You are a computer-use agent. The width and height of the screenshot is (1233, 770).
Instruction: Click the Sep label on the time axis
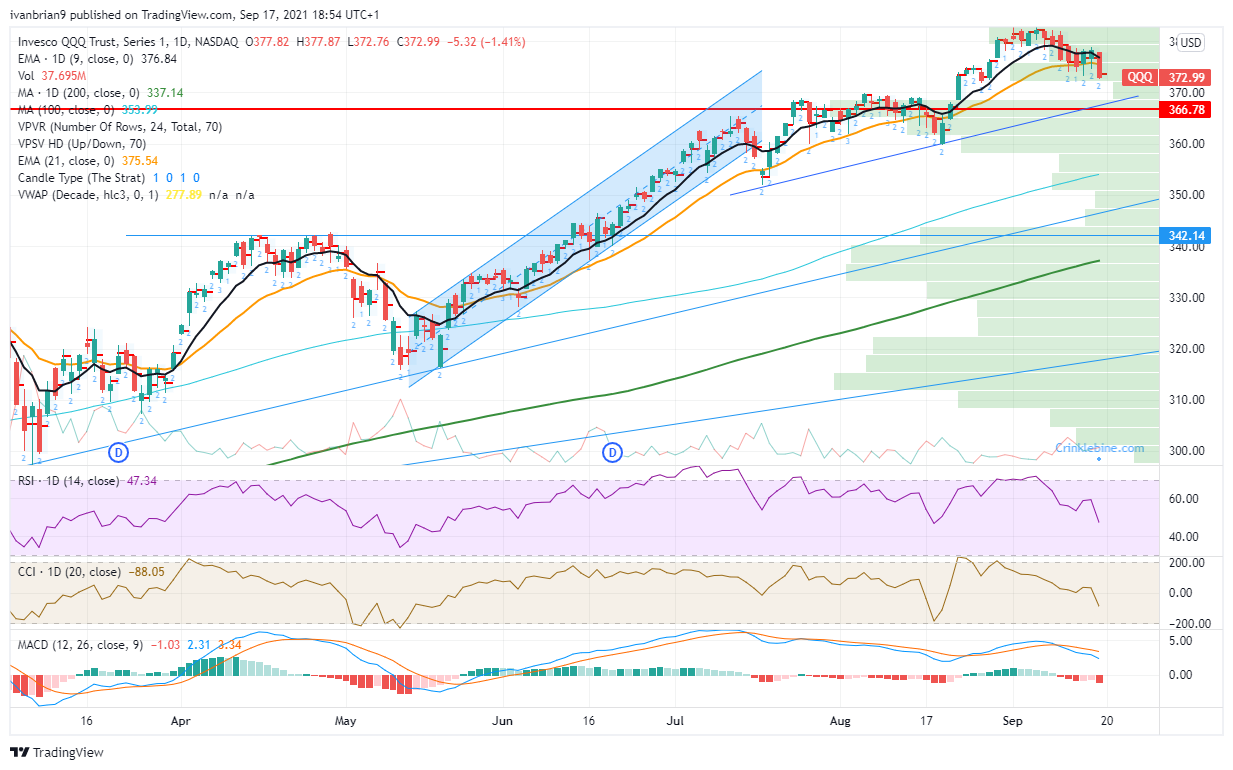click(1011, 720)
